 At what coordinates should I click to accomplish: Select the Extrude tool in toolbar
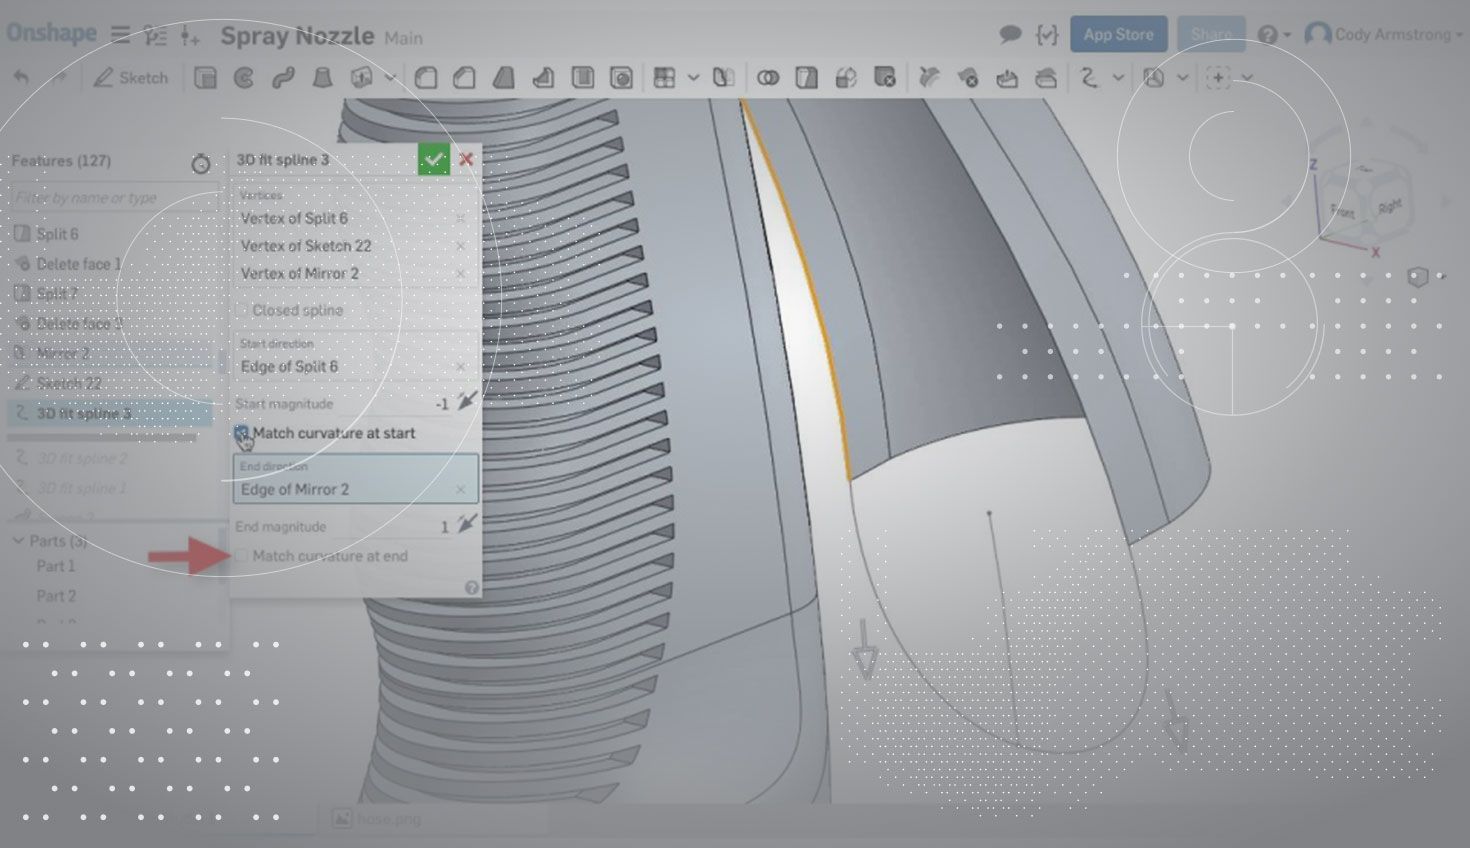205,78
